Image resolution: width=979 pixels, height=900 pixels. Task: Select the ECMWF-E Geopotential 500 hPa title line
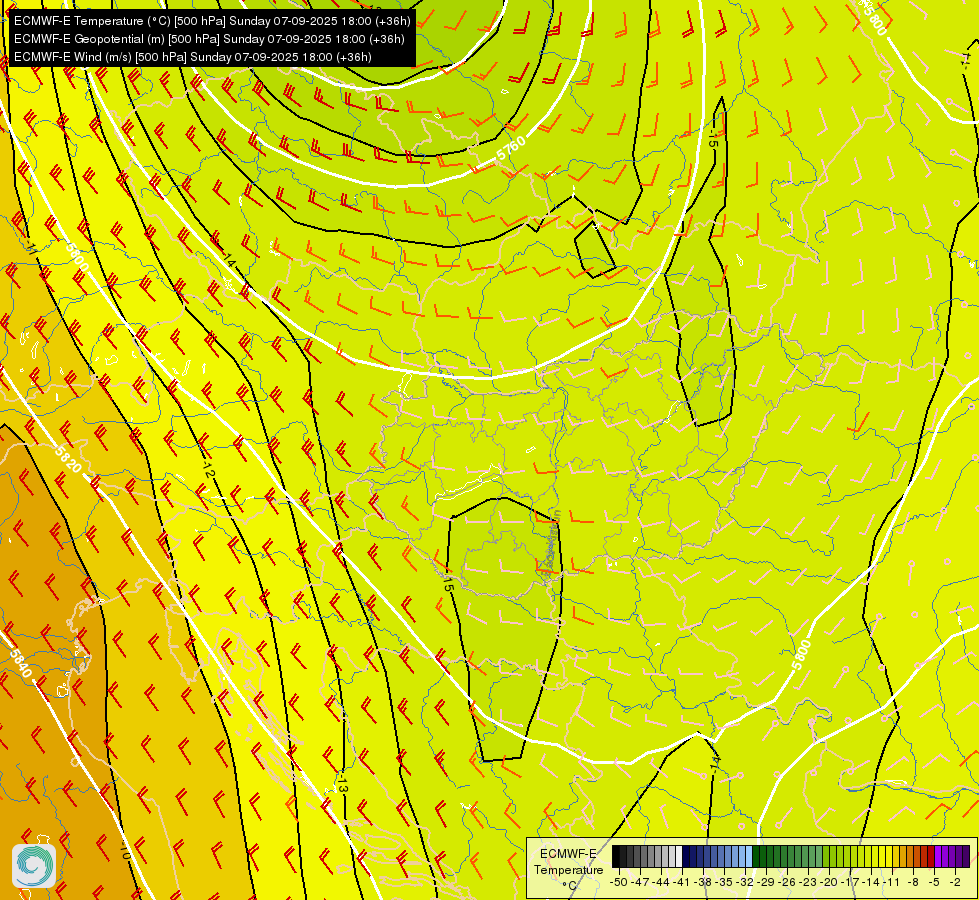(209, 39)
